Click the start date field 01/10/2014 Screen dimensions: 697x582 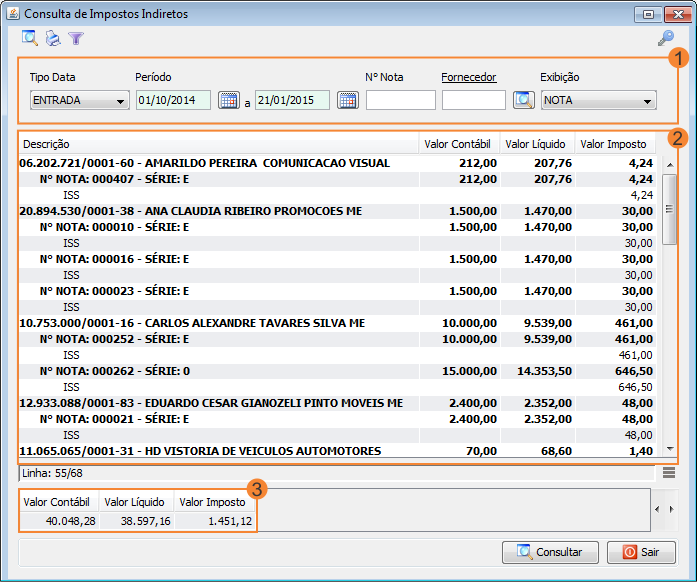(x=173, y=100)
